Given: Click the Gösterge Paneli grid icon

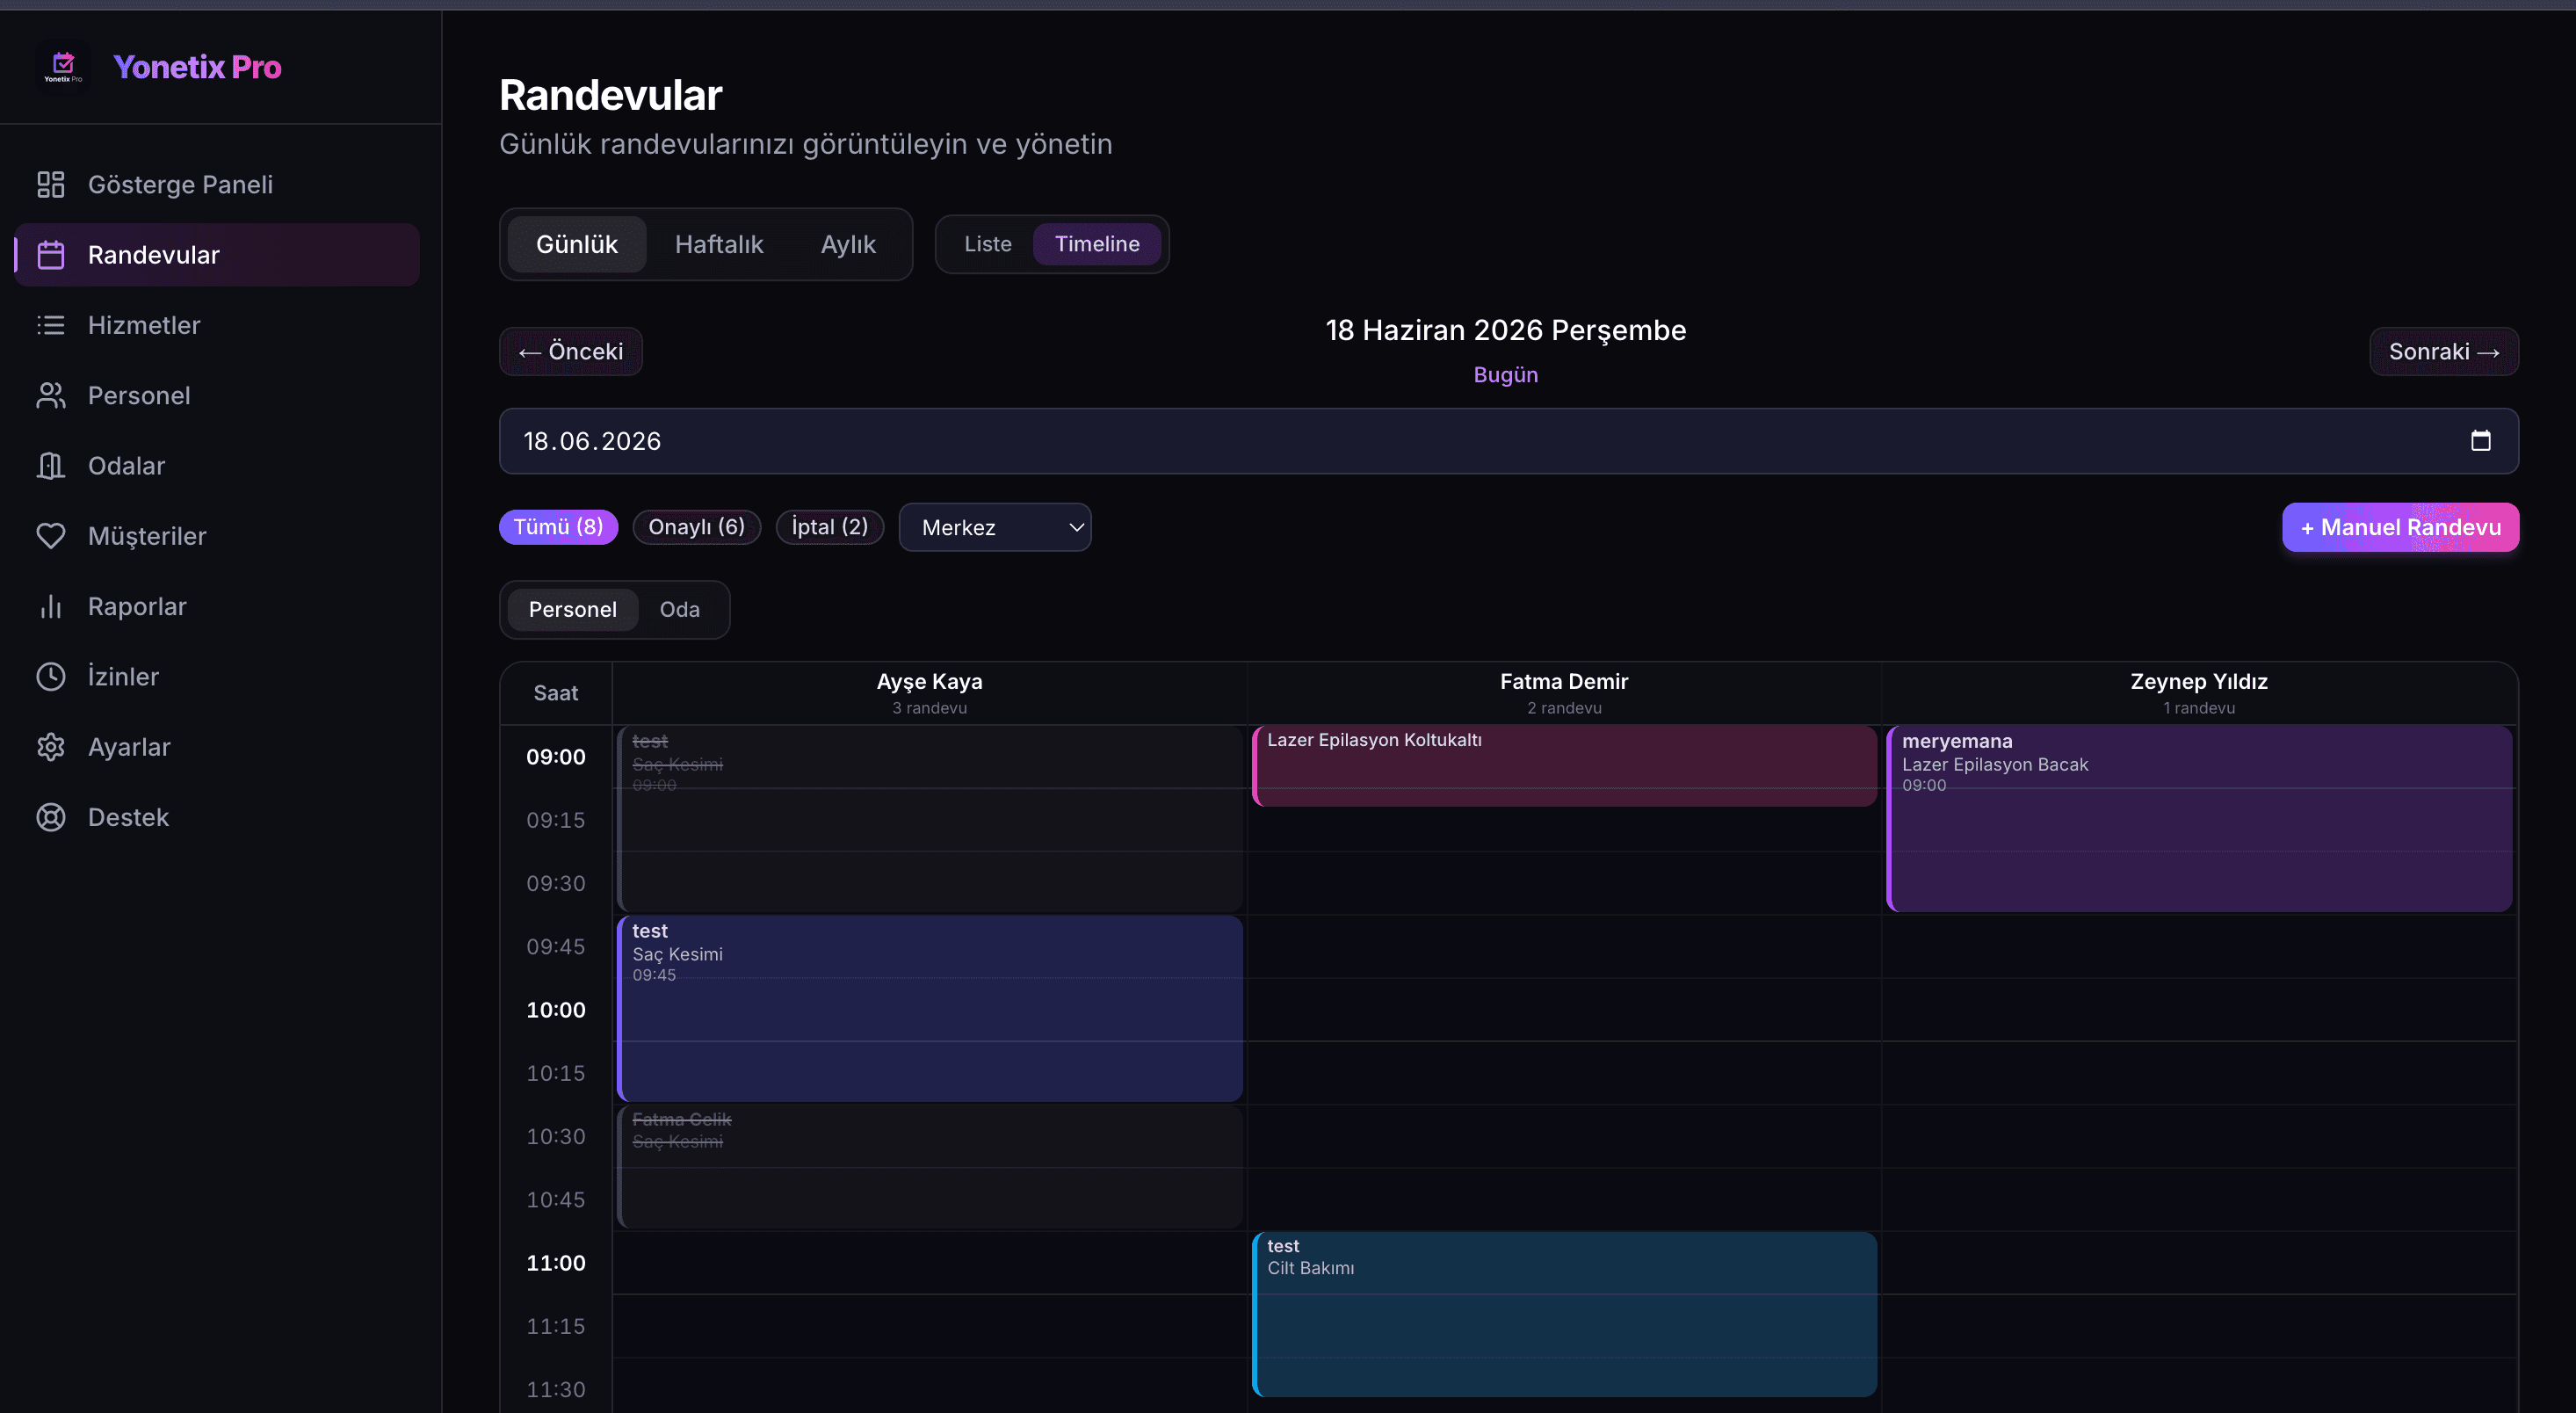Looking at the screenshot, I should (51, 184).
